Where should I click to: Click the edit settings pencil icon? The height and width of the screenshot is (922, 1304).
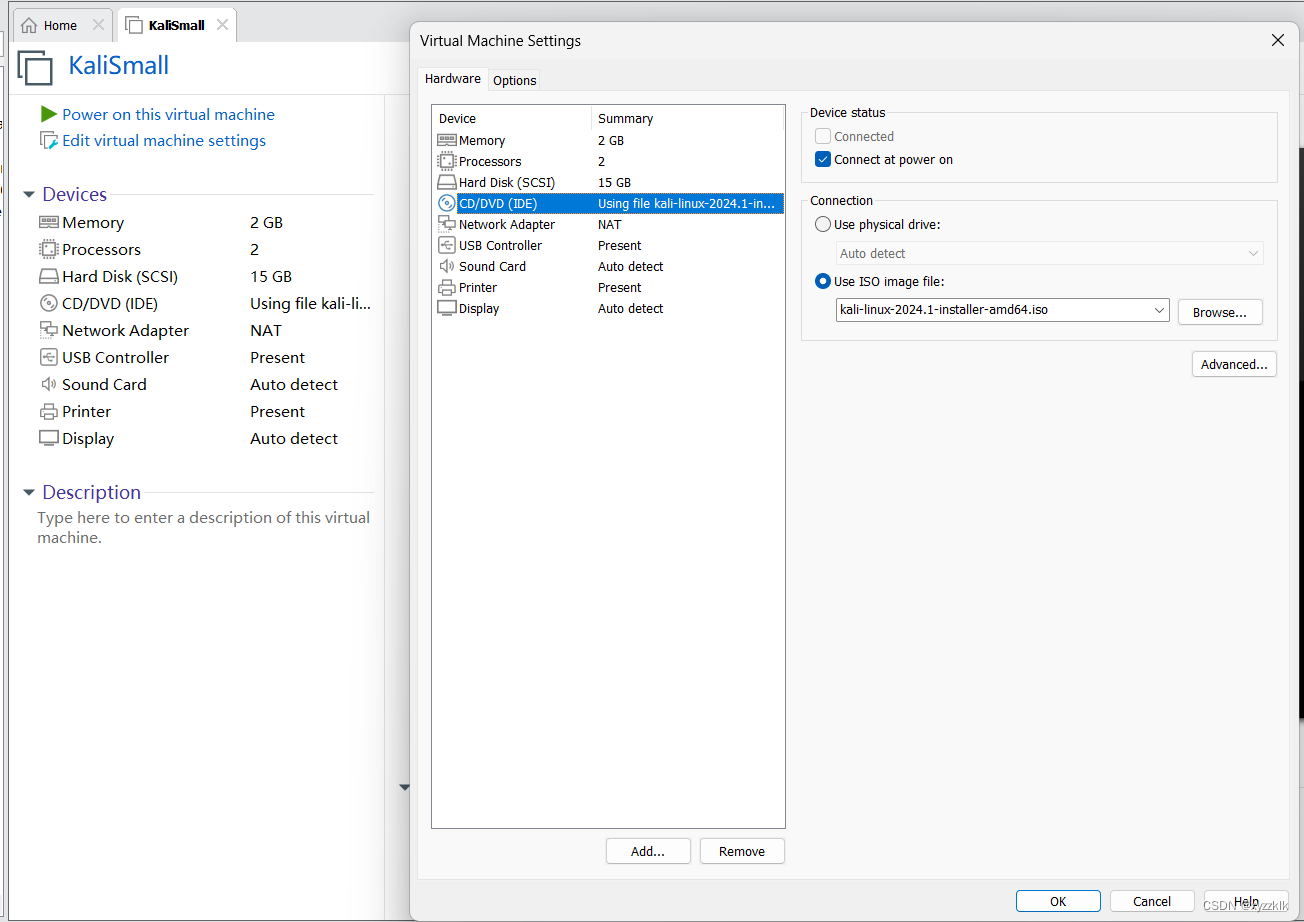(x=48, y=141)
